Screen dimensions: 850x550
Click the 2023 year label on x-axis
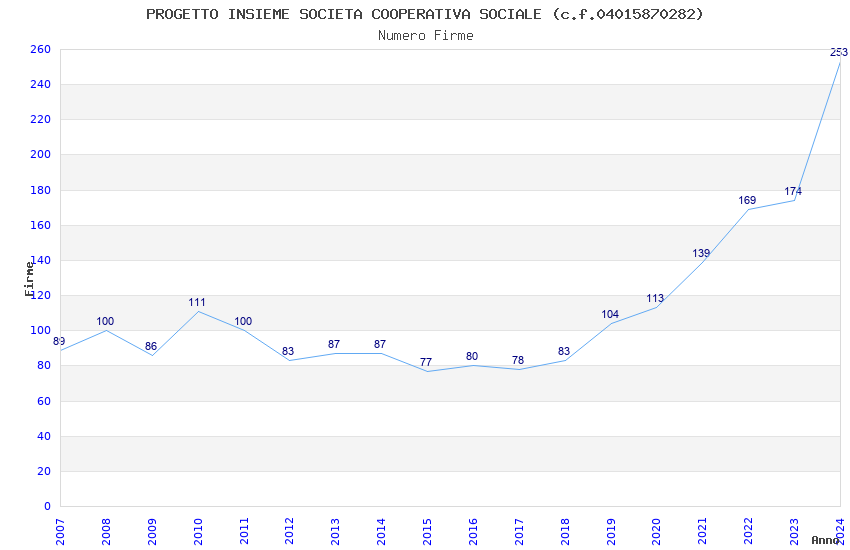click(x=794, y=532)
